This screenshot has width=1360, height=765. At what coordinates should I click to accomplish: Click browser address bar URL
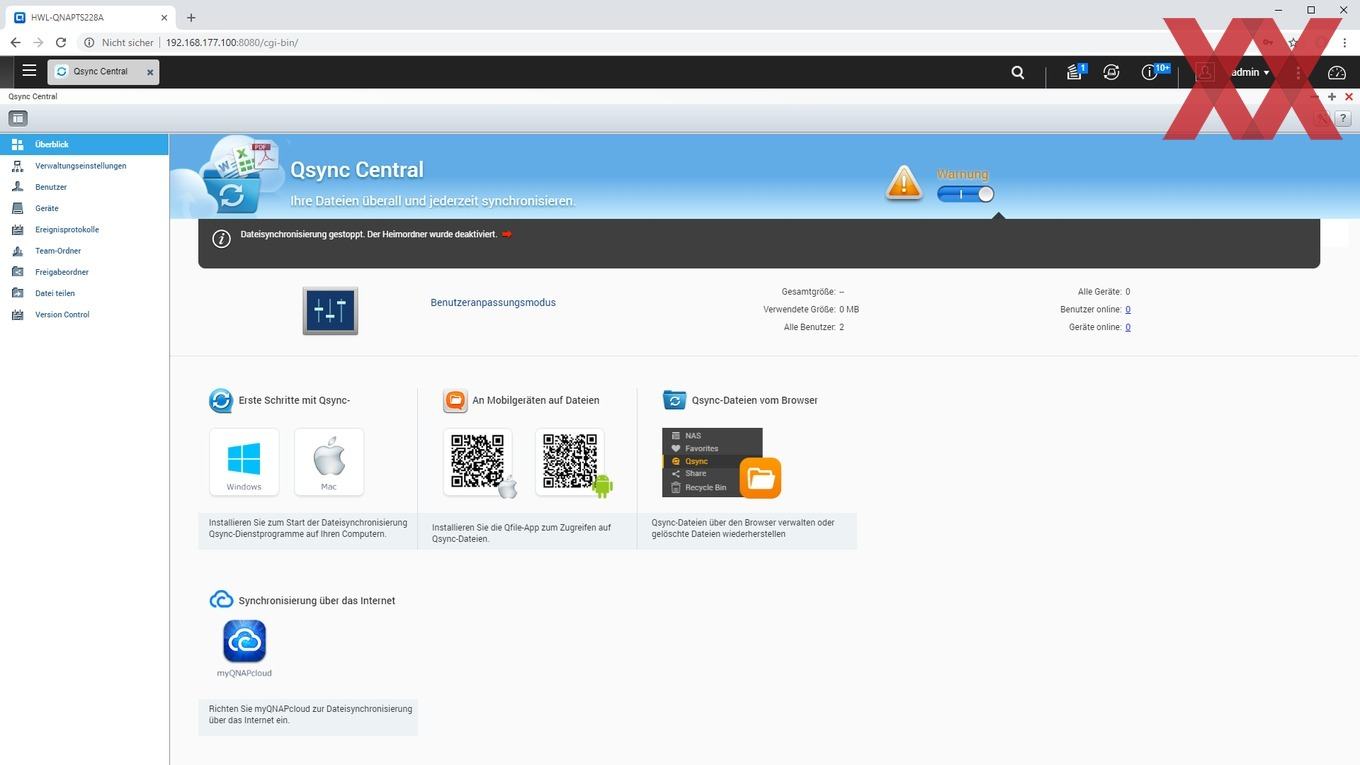[232, 43]
